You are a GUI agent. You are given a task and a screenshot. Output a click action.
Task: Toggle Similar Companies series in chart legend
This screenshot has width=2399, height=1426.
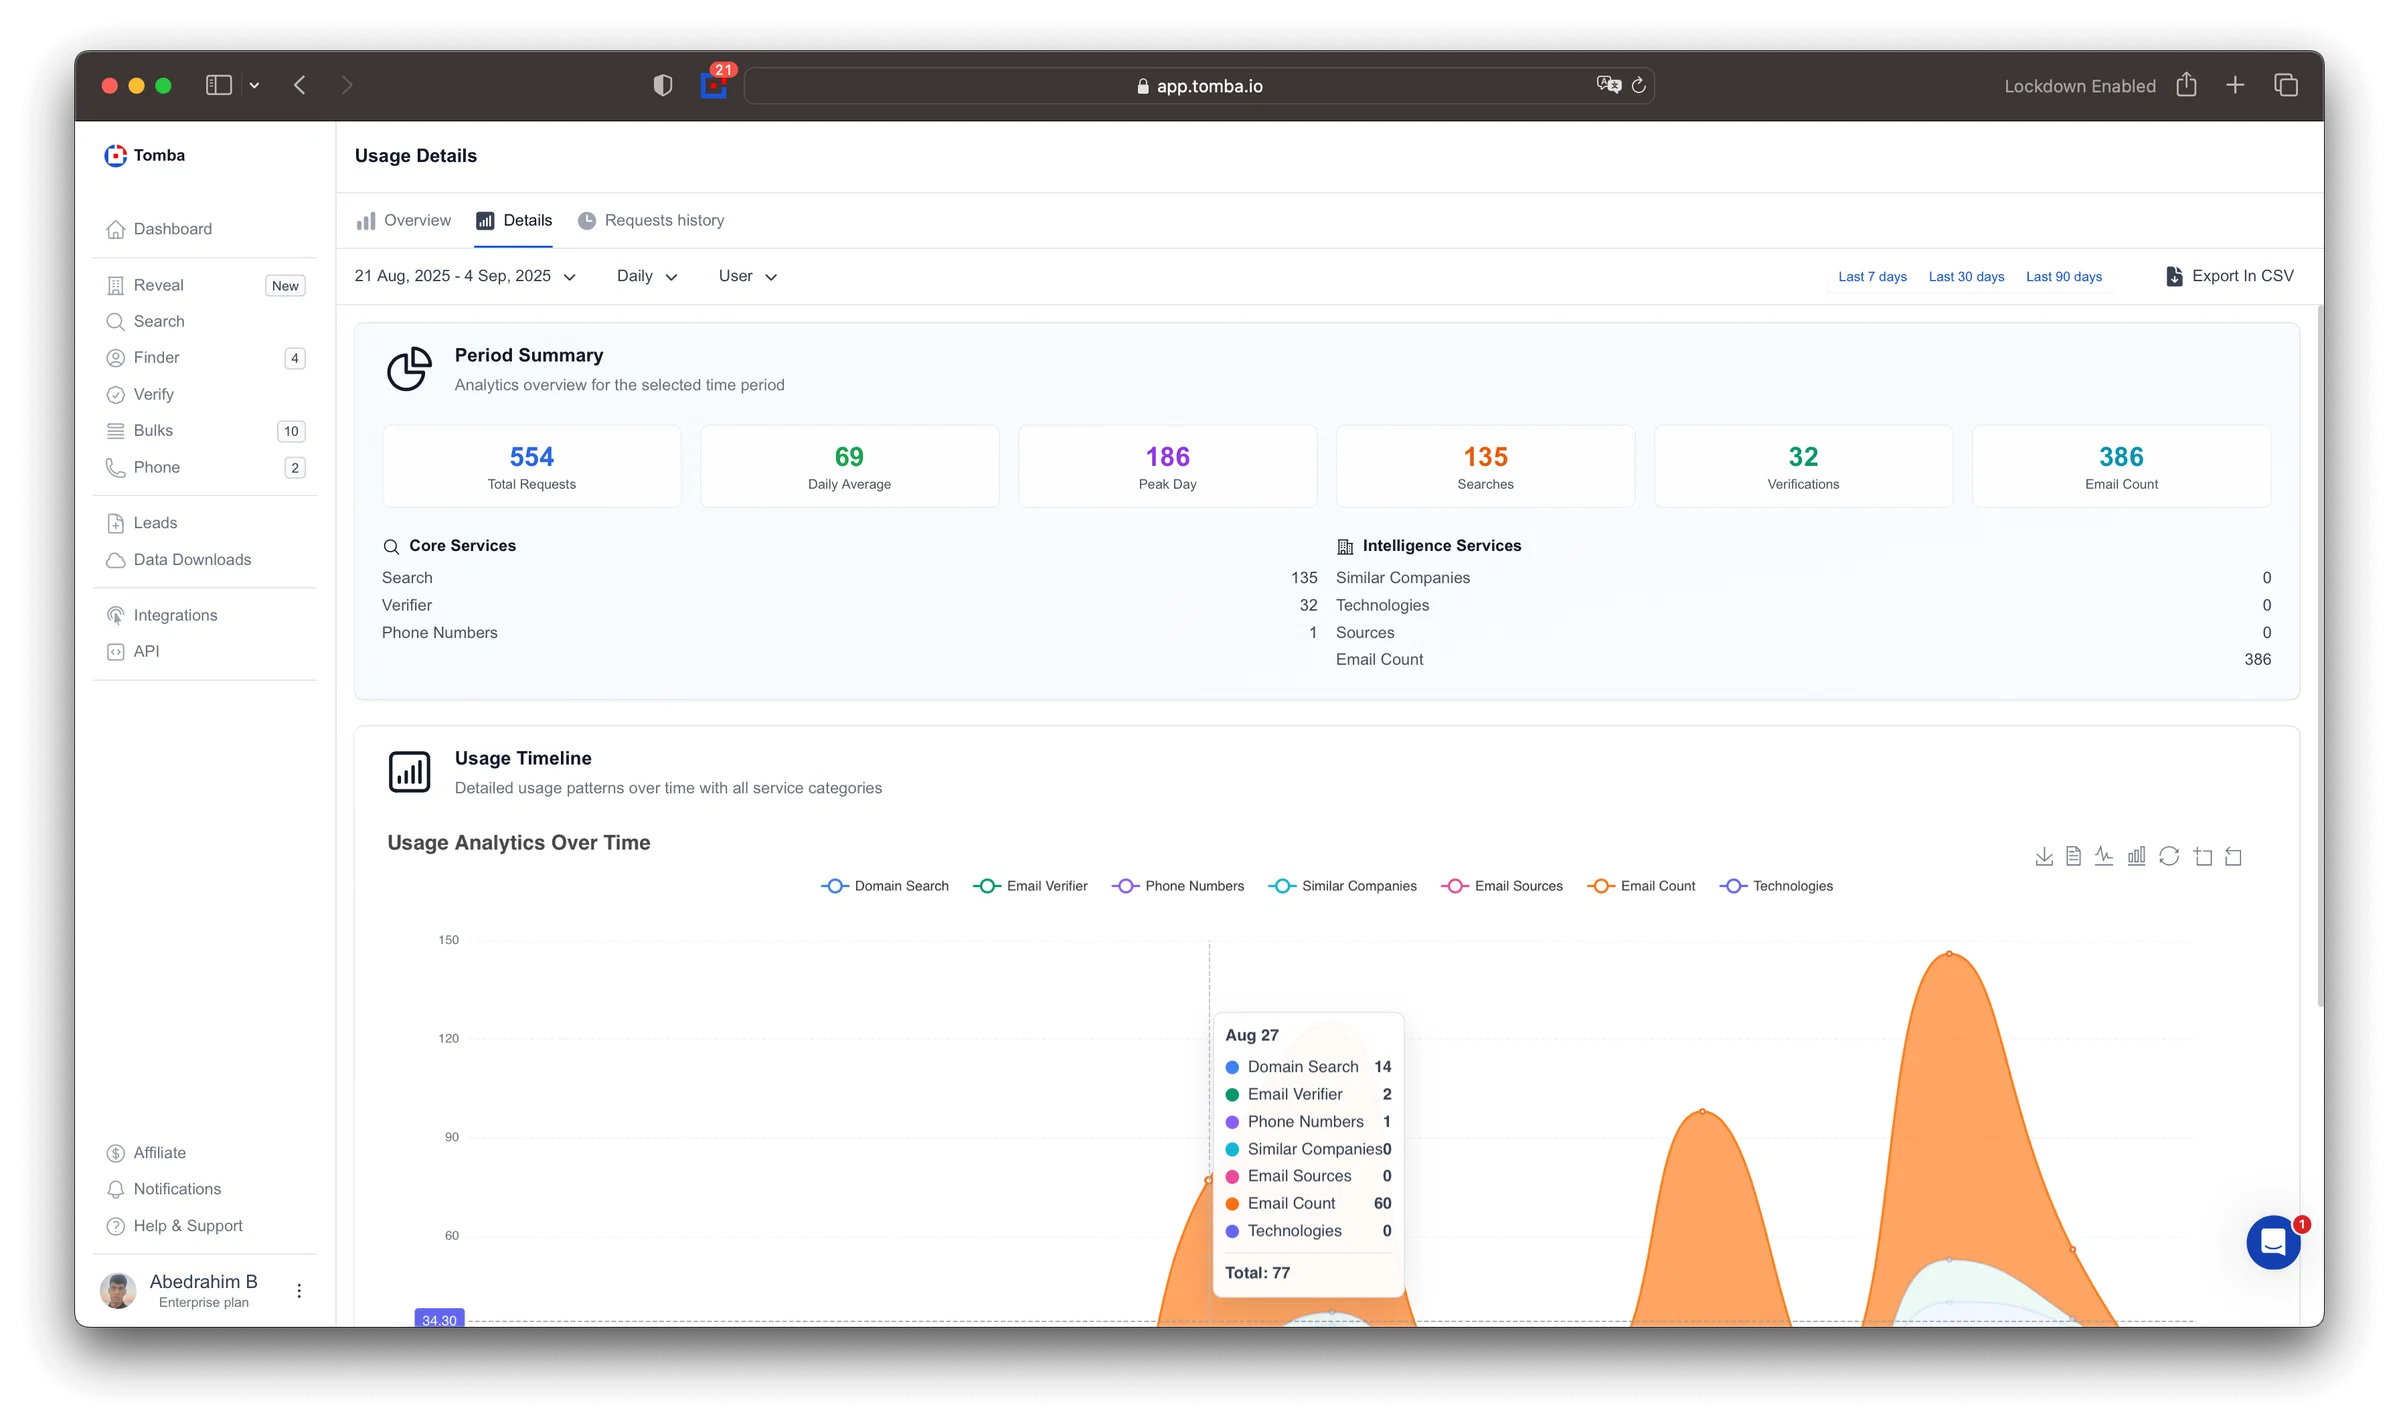tap(1342, 886)
